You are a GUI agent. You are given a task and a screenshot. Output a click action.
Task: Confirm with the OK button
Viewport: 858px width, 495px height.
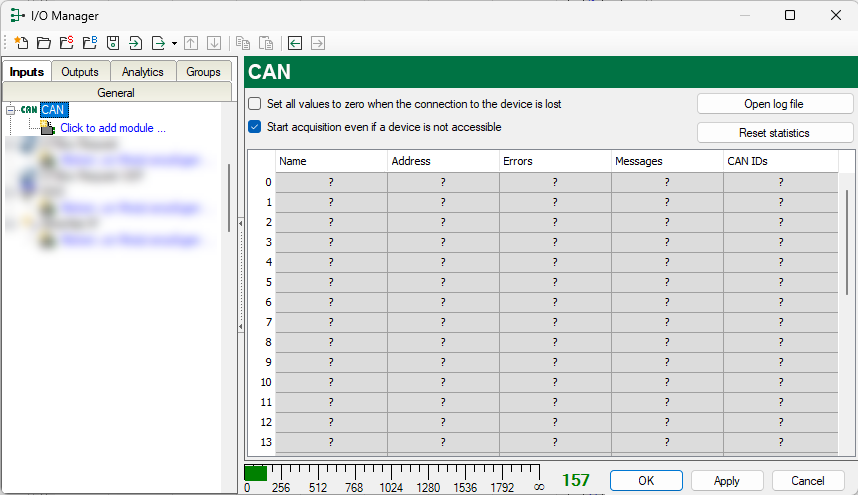click(646, 480)
